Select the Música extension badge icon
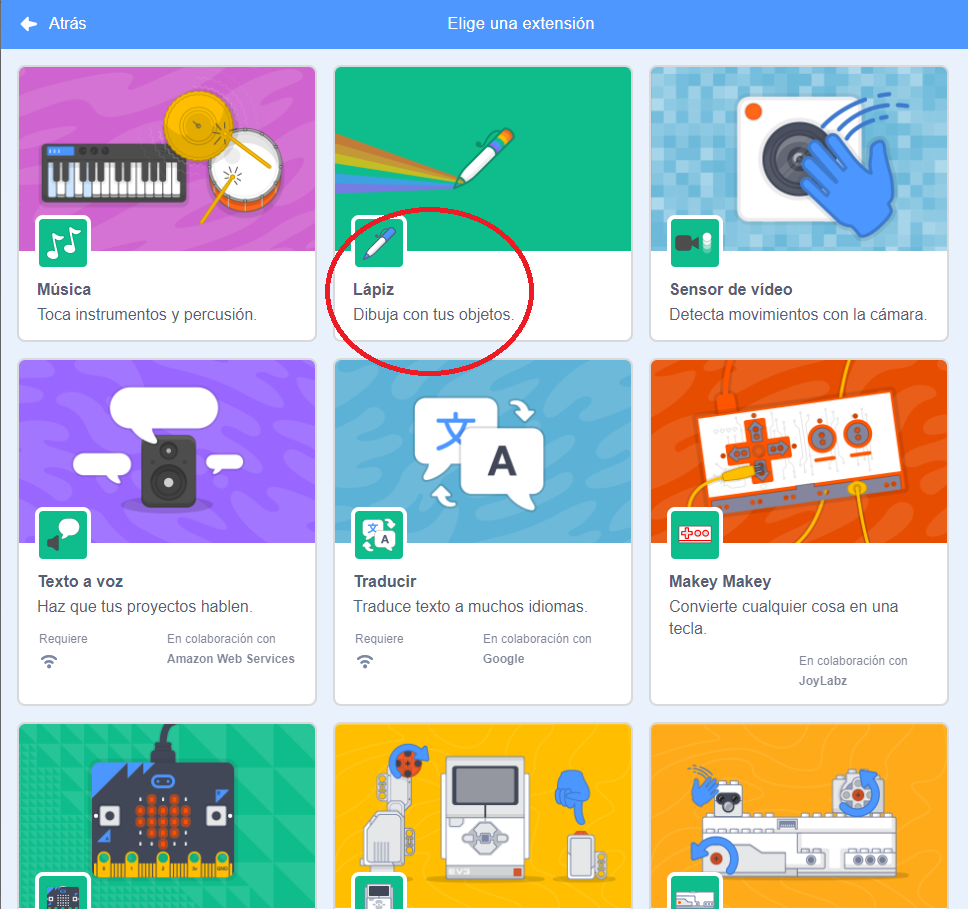Viewport: 968px width, 909px height. 63,243
